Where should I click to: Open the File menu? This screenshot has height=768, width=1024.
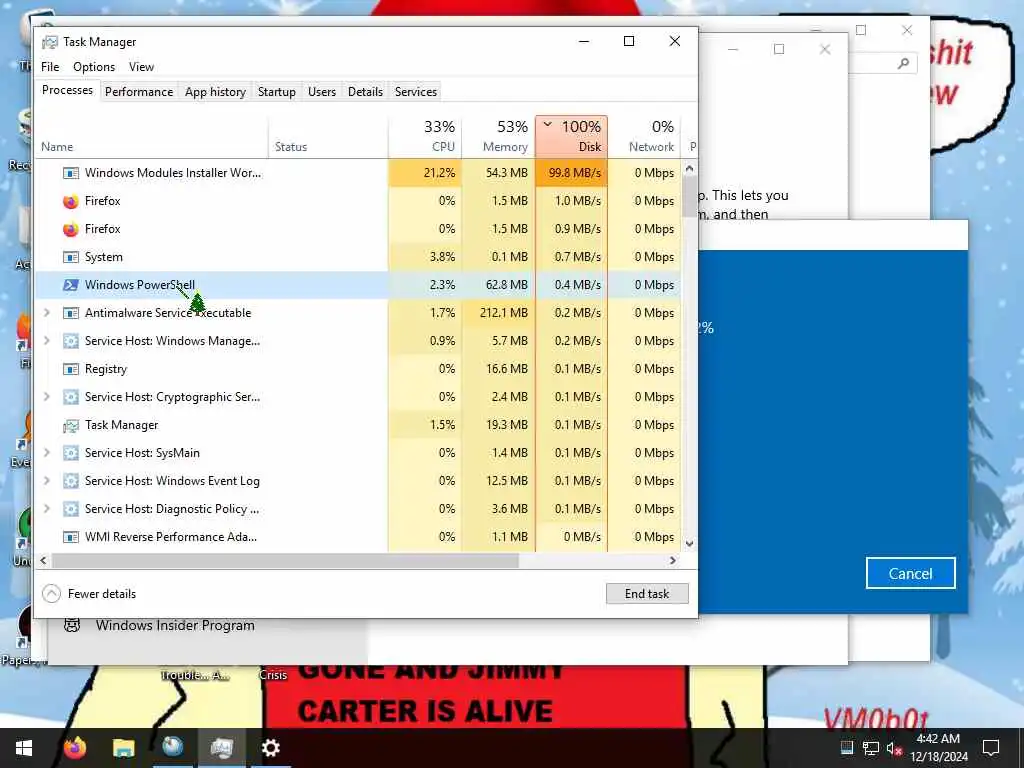click(50, 67)
